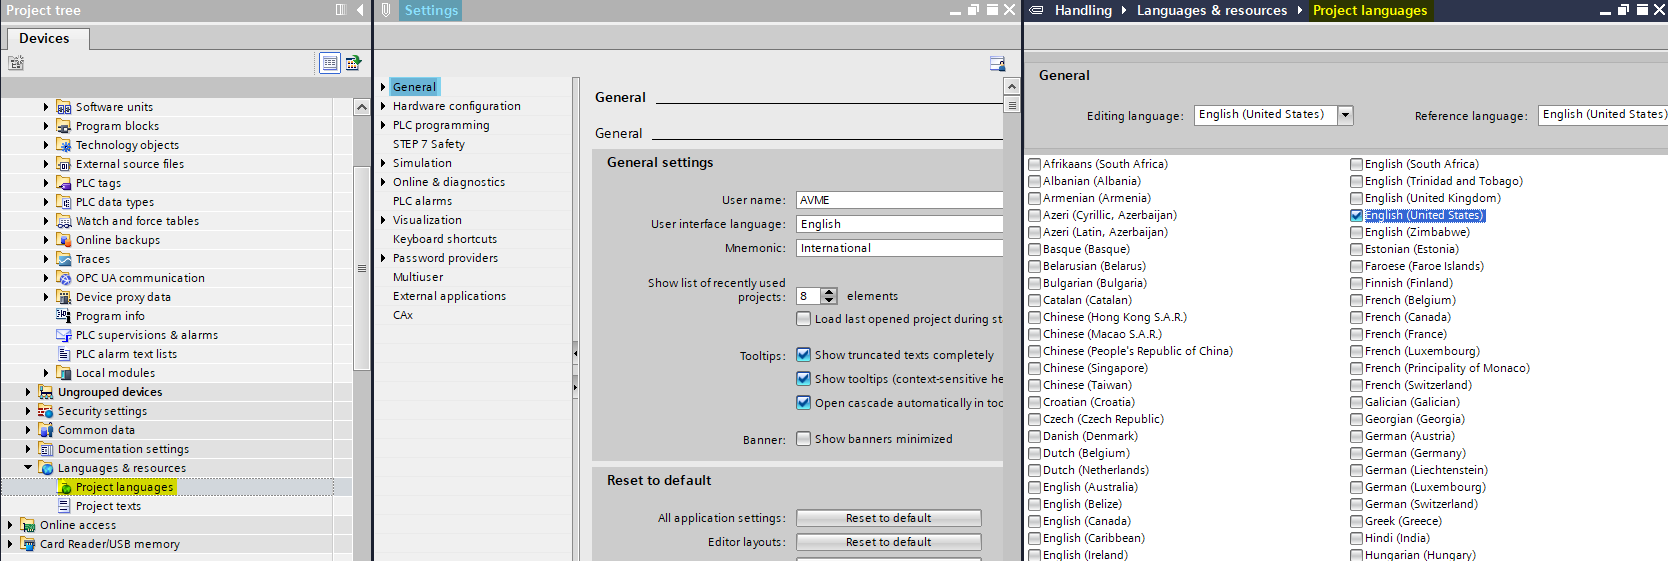
Task: Collapse the Languages & resources node
Action: 28,467
